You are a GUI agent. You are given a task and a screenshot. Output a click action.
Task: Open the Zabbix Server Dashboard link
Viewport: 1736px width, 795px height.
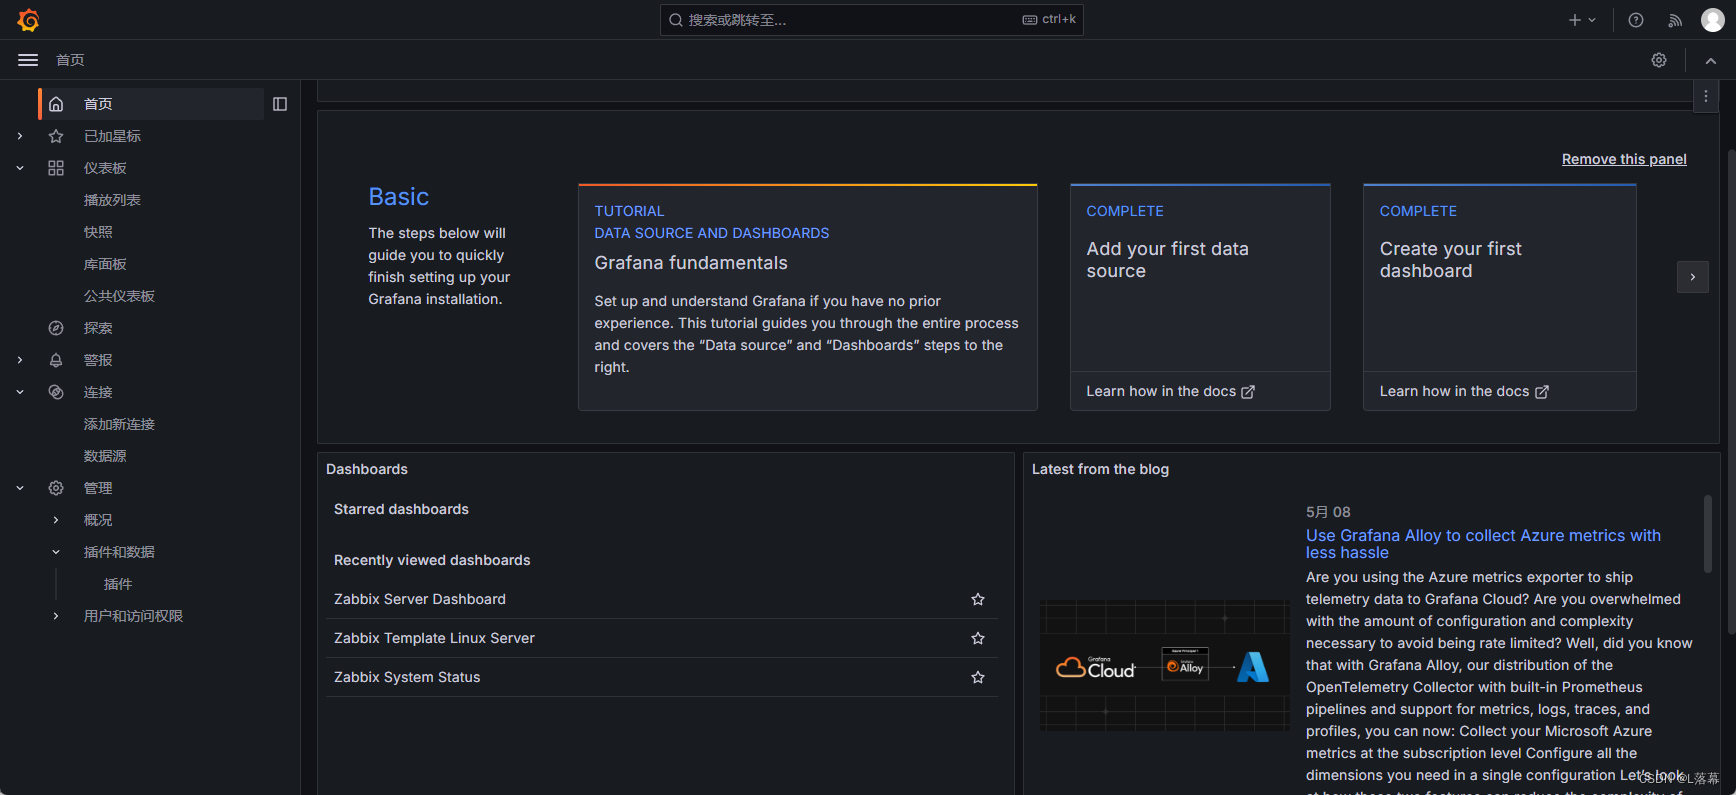coord(420,599)
